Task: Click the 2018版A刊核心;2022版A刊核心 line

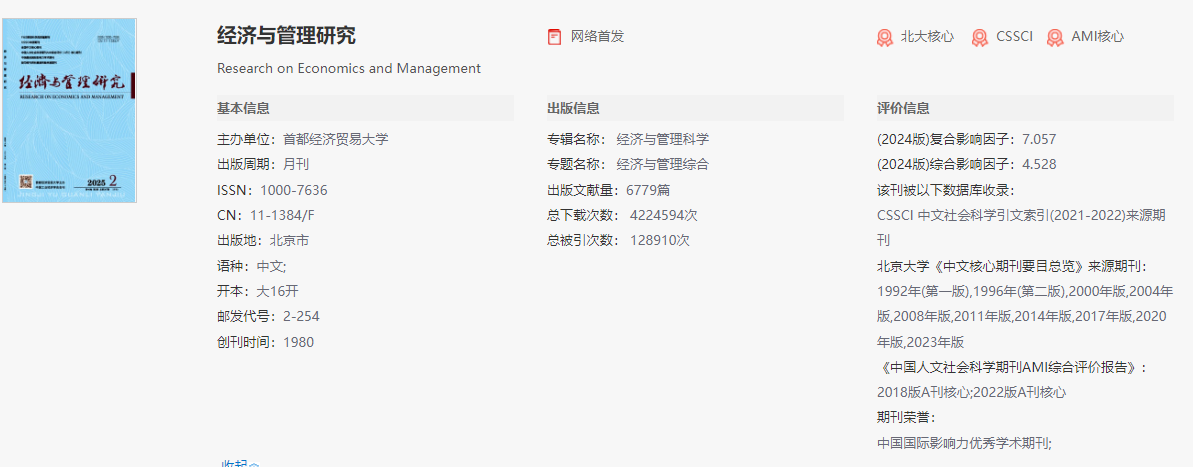Action: (972, 392)
